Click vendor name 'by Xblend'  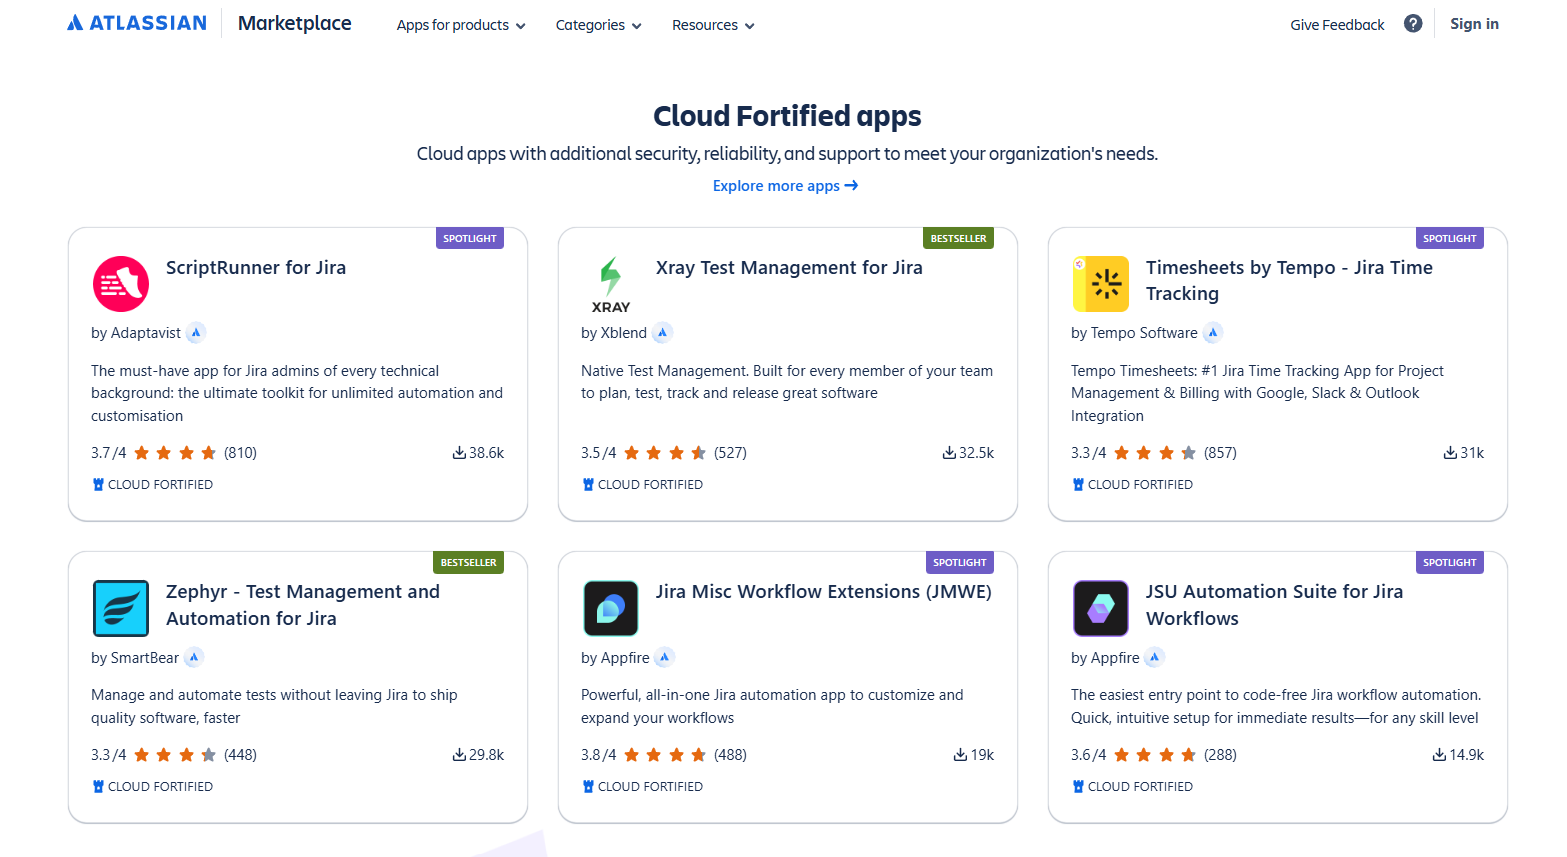click(x=614, y=333)
